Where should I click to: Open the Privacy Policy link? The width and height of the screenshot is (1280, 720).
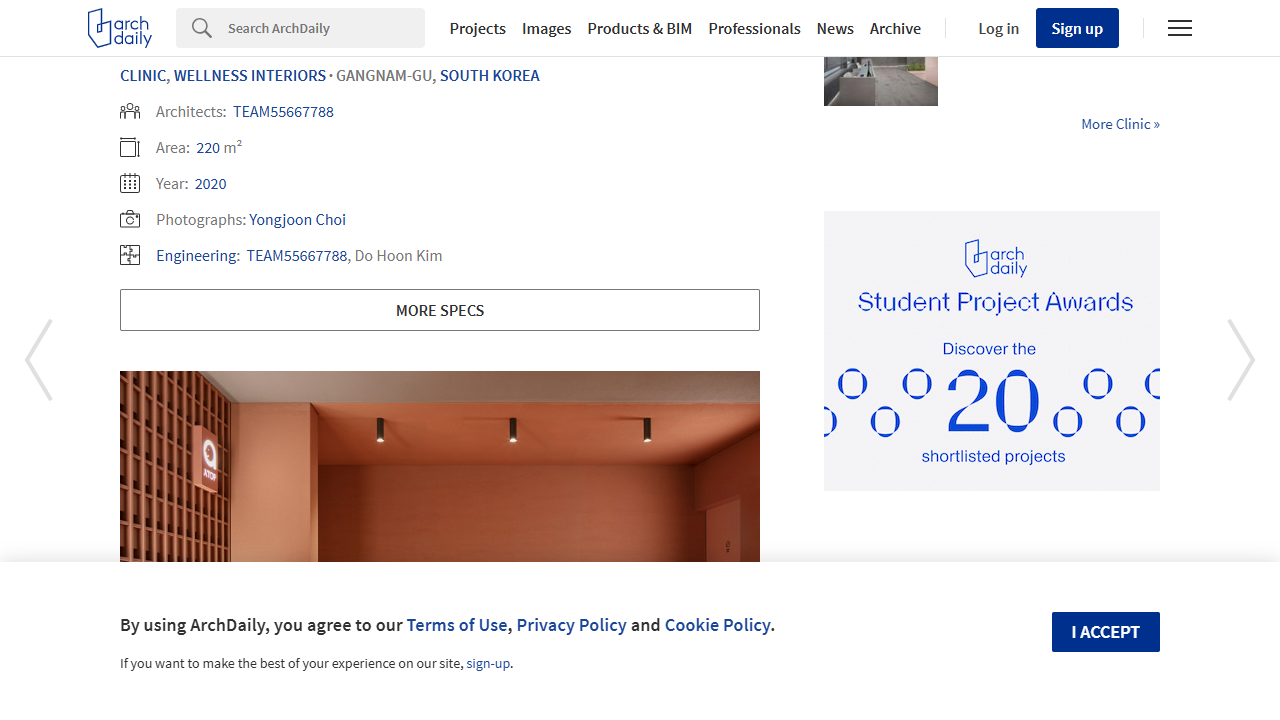point(571,625)
